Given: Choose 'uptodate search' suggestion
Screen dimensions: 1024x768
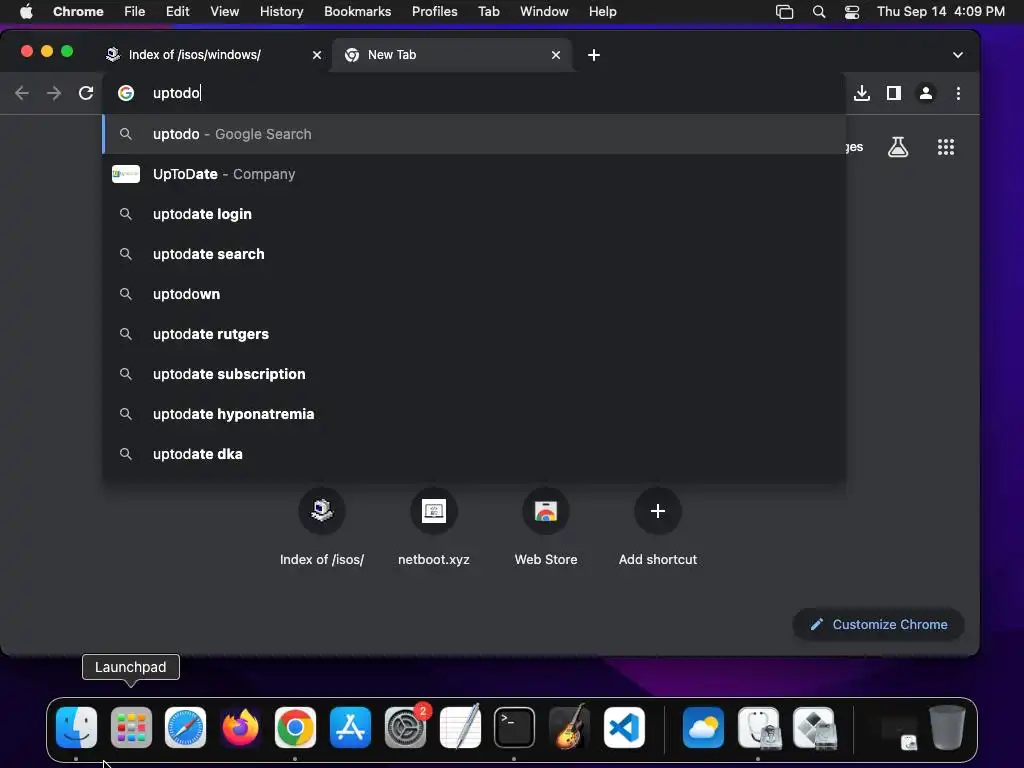Looking at the screenshot, I should (474, 254).
